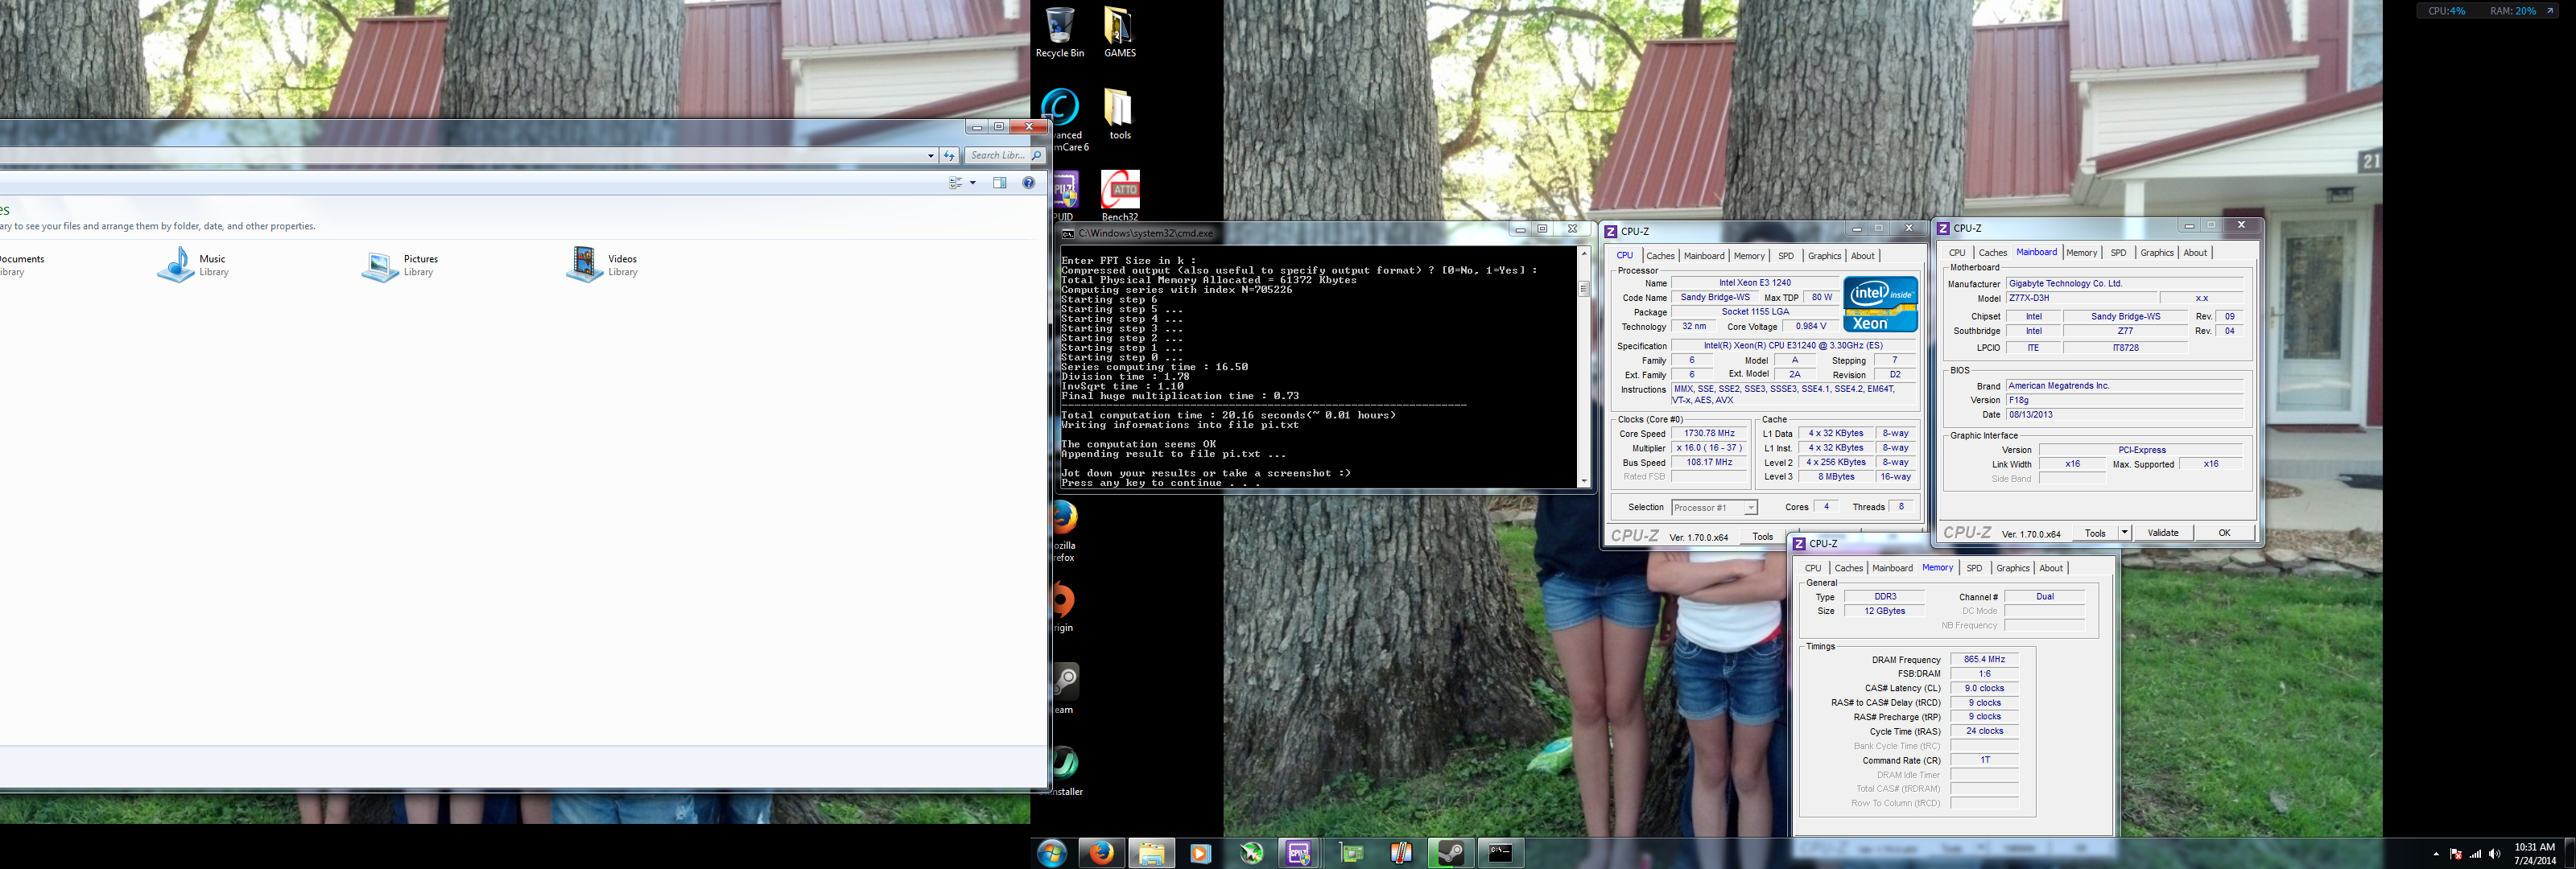Click the cmd.exe title bar icon
2576x869 pixels.
(1068, 233)
